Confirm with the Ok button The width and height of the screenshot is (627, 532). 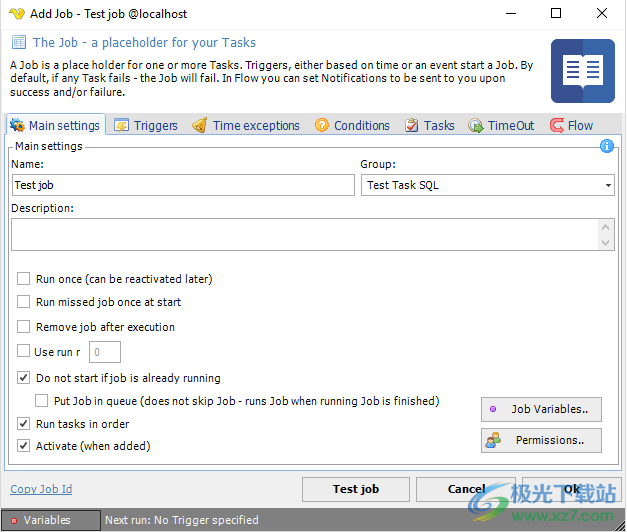[x=572, y=489]
